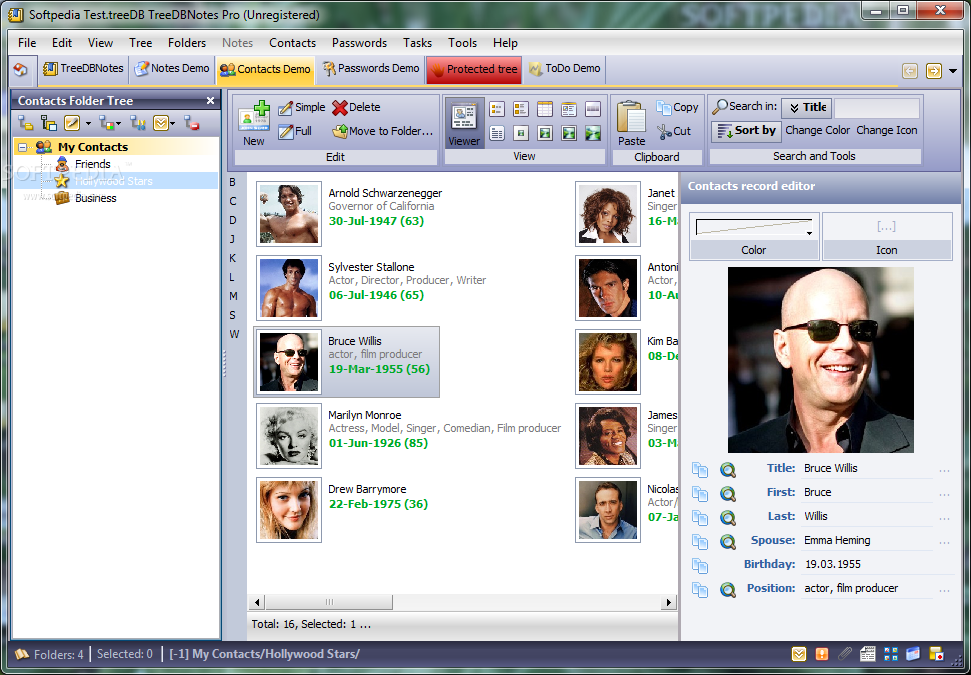Click the orange alert icon in status bar
Image resolution: width=971 pixels, height=675 pixels.
tap(822, 654)
